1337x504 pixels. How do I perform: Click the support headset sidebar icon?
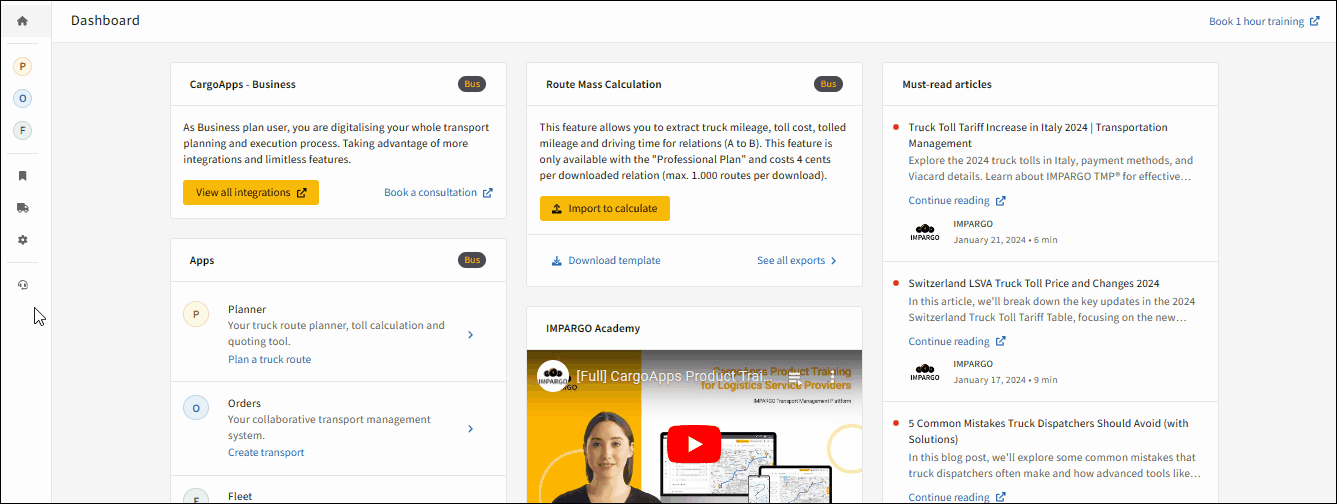tap(22, 285)
